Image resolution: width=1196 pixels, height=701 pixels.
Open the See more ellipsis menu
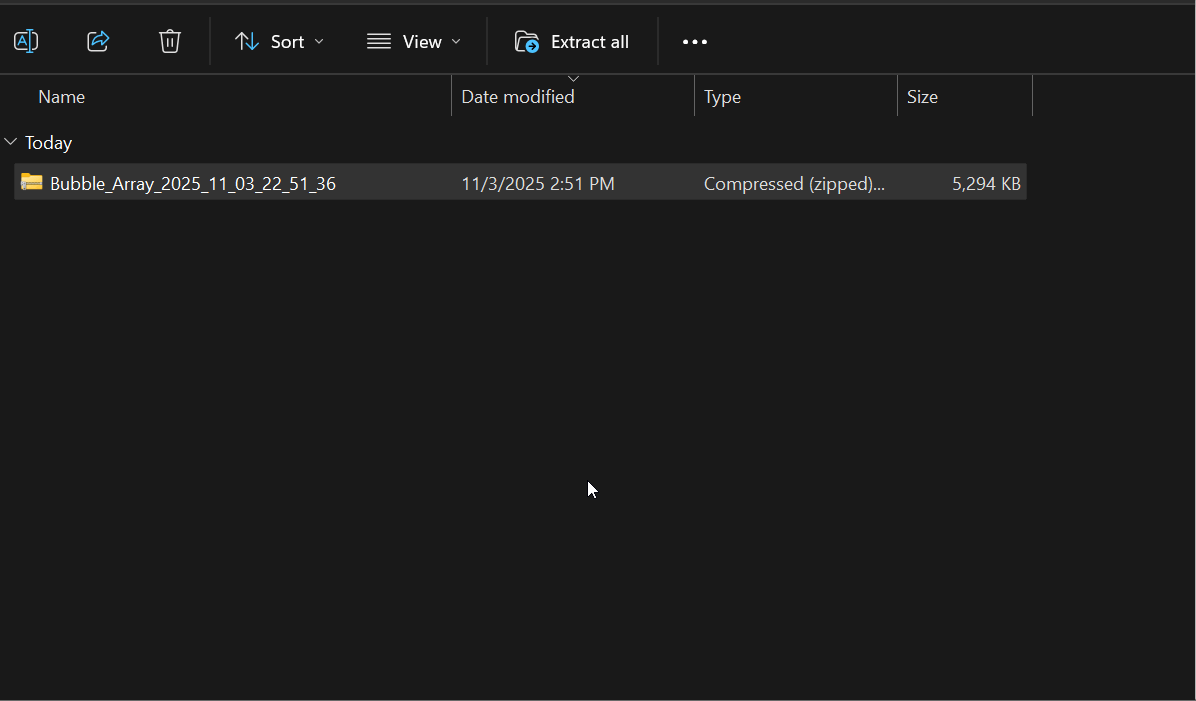(694, 41)
